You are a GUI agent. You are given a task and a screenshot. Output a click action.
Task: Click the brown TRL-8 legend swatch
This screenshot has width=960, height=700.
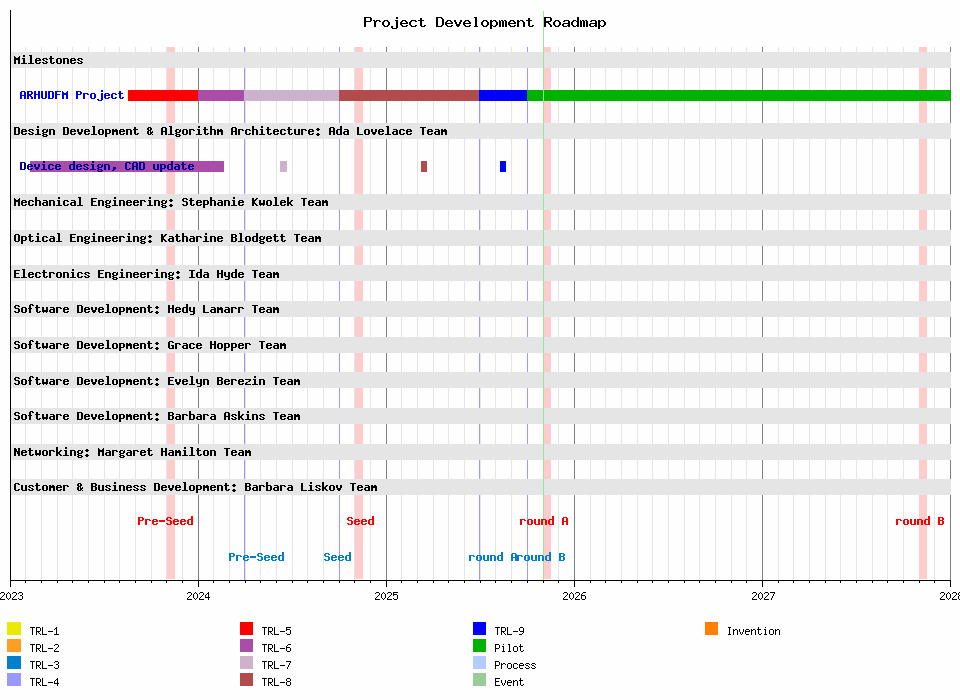click(246, 680)
